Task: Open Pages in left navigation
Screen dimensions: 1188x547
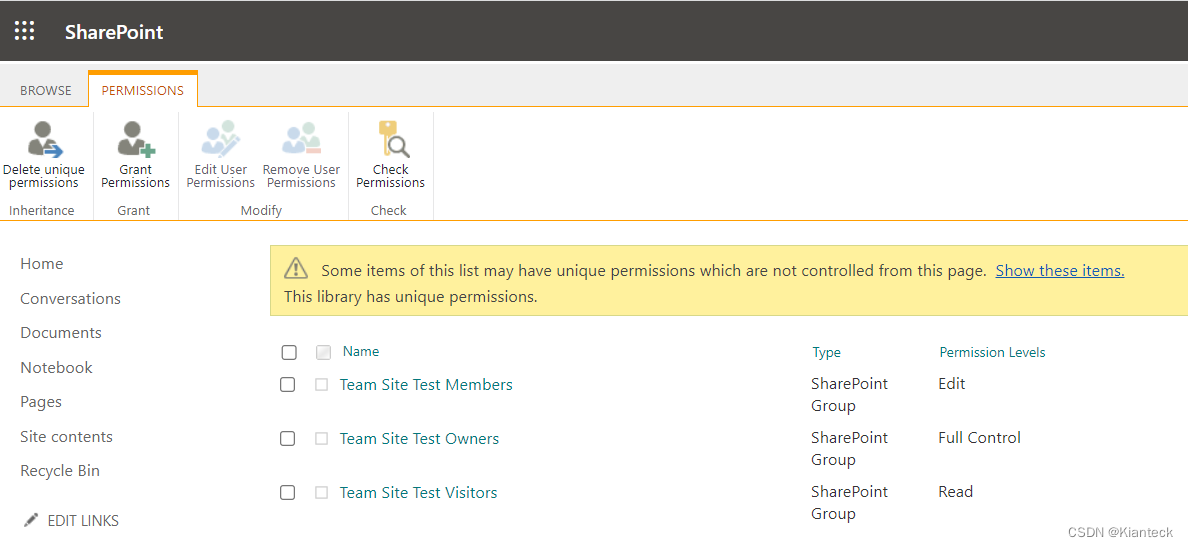Action: click(41, 402)
